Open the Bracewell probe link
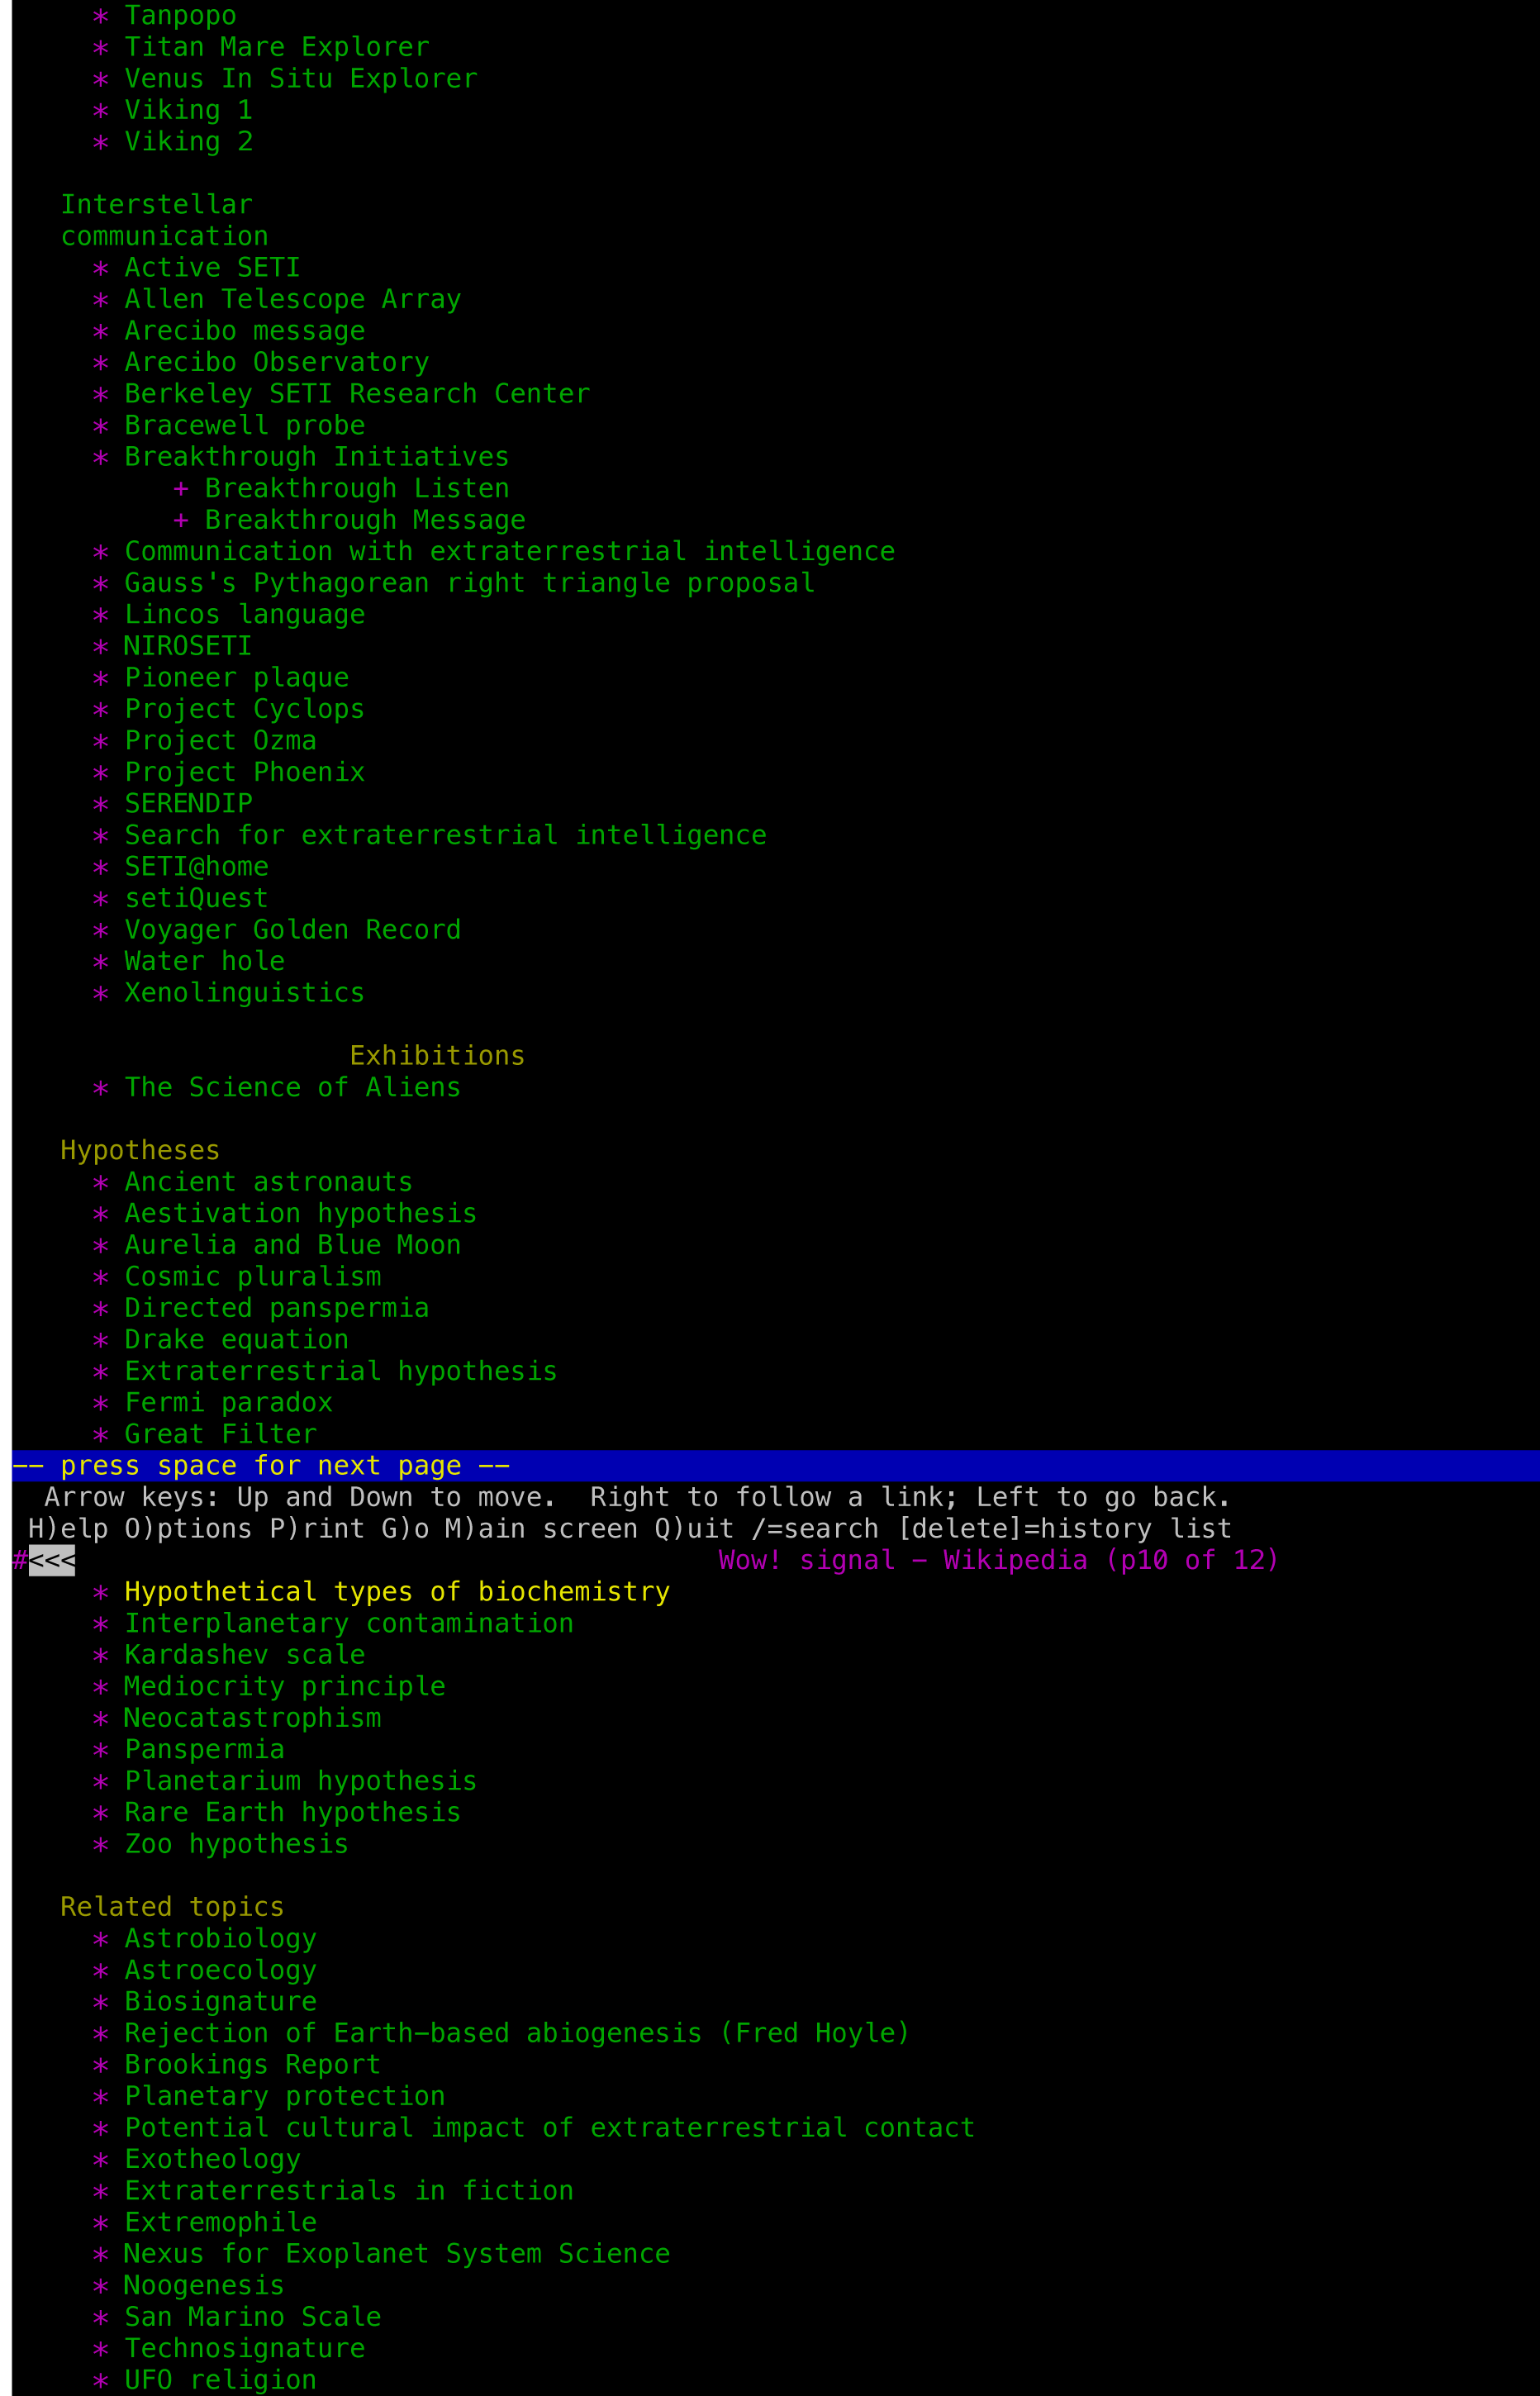Screen dimensions: 1540x2396 [x=244, y=425]
